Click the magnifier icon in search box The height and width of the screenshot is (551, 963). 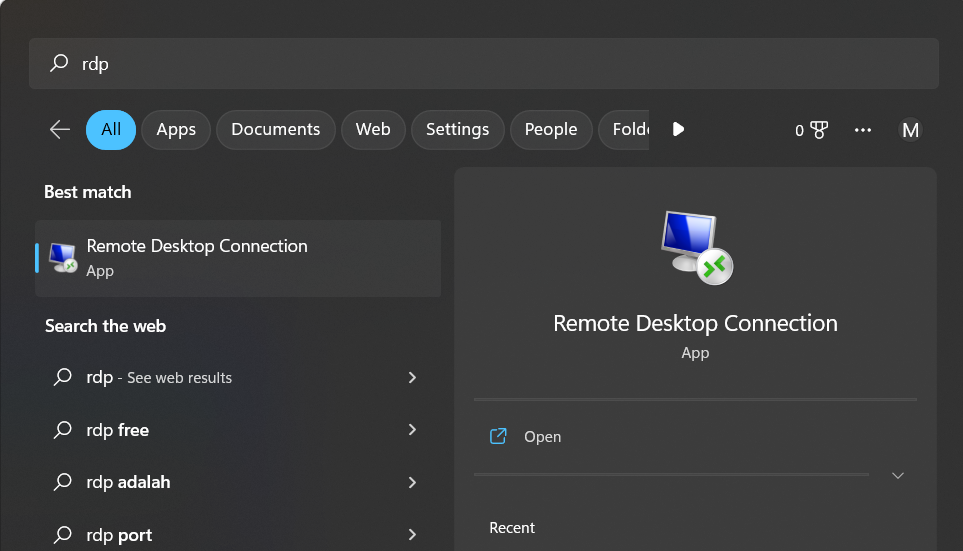(x=59, y=63)
